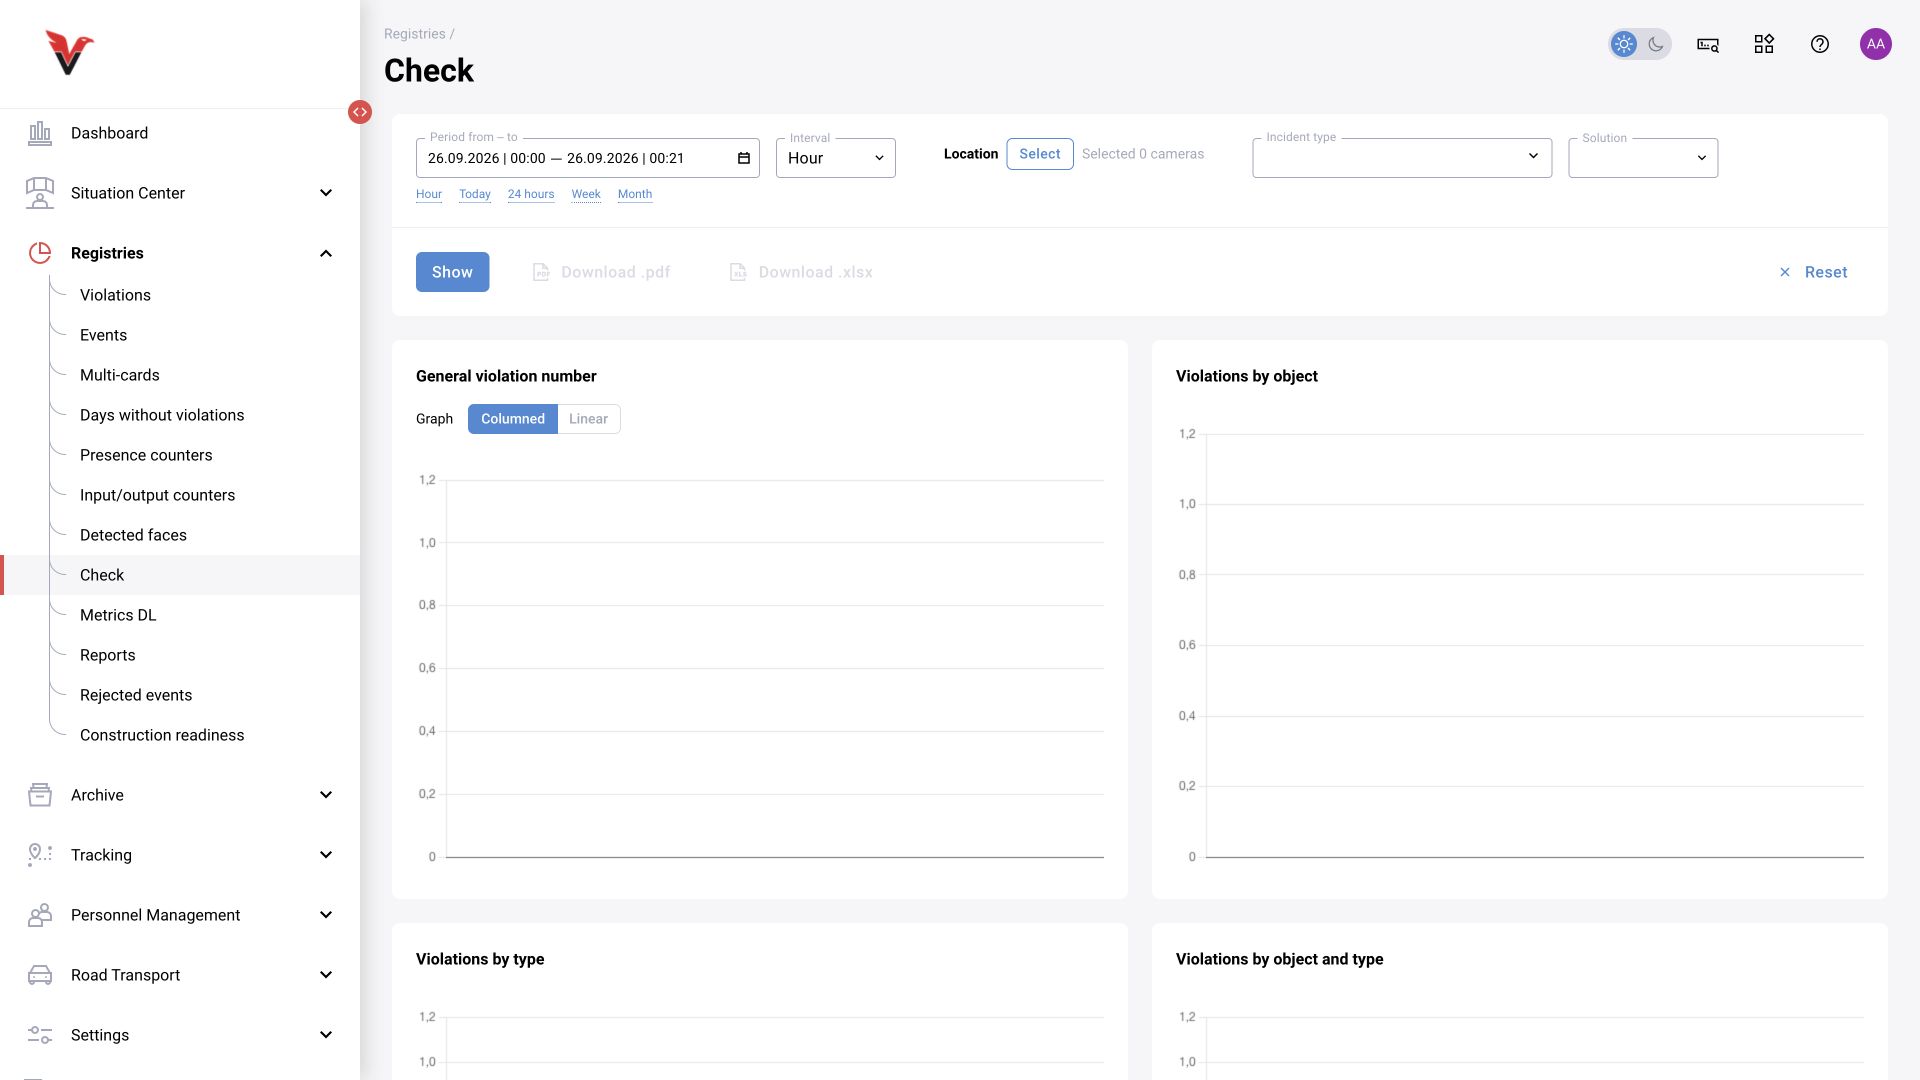Set period with the 24 hours shortcut
1920x1080 pixels.
pyautogui.click(x=531, y=194)
